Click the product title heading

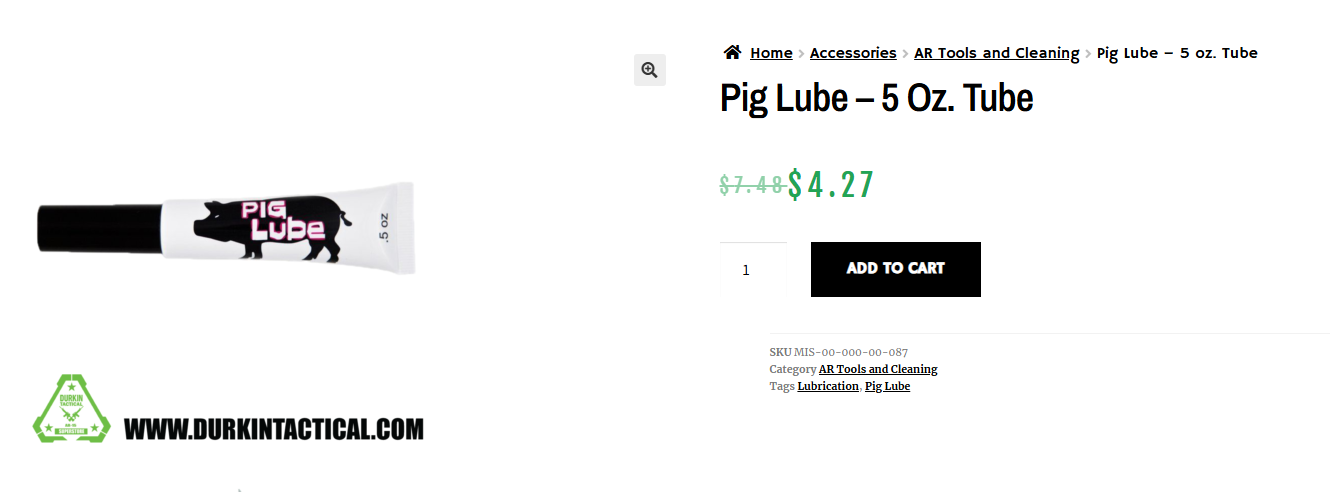(876, 98)
